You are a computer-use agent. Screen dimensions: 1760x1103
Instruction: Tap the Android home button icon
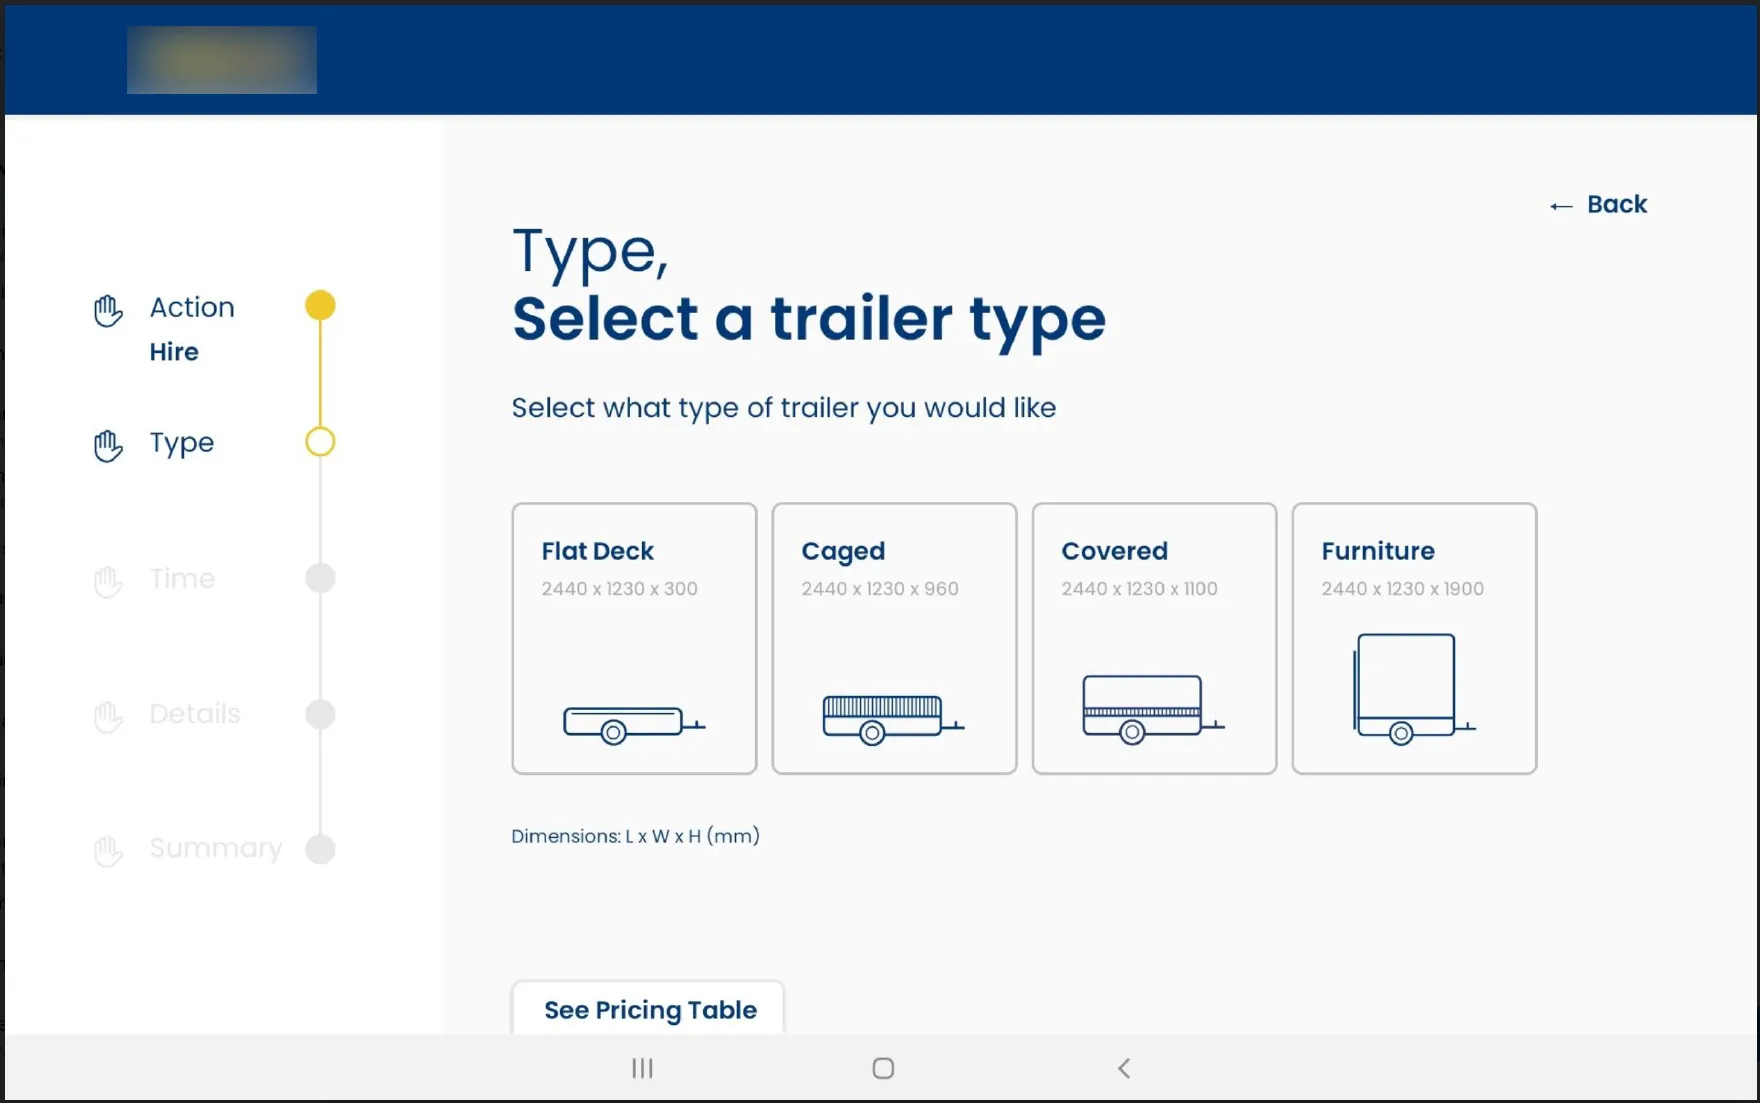click(x=883, y=1068)
